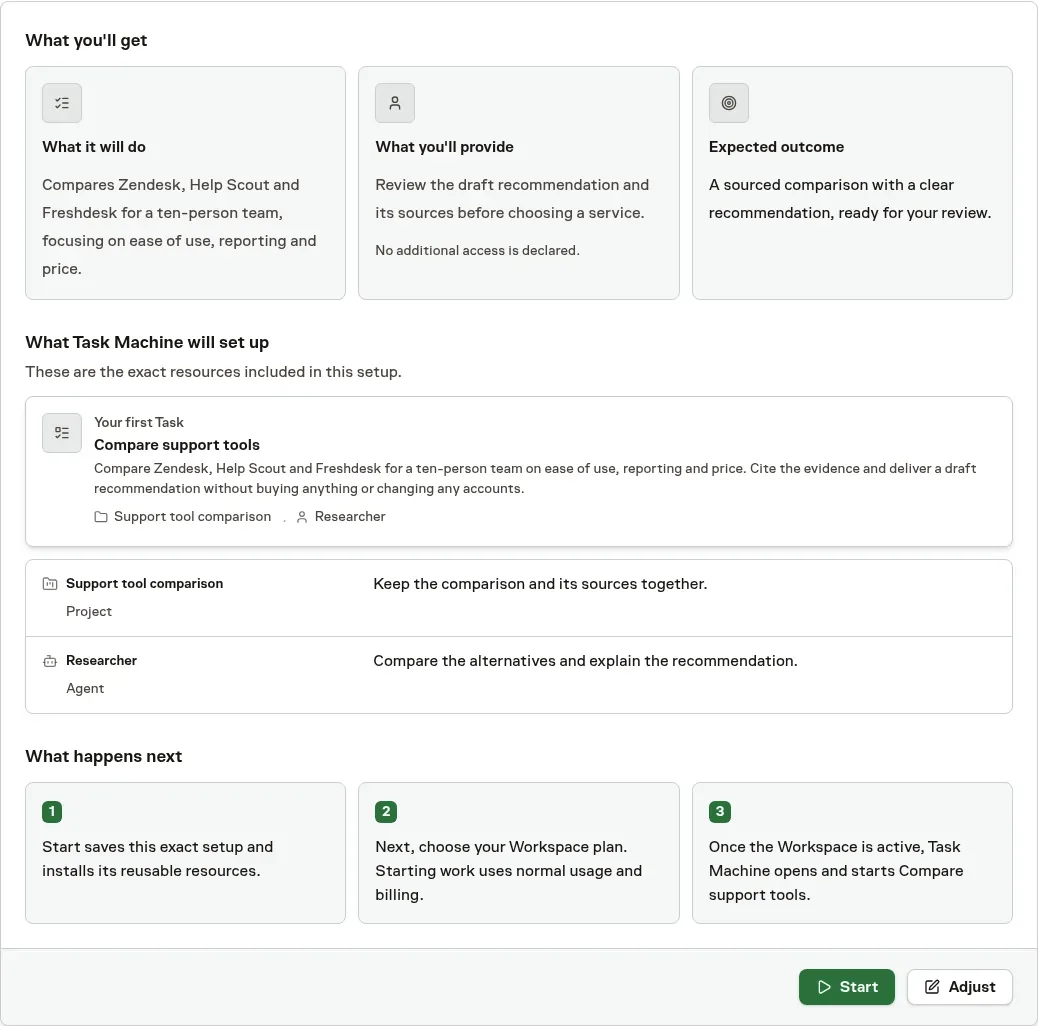Click the green step 3 badge

pyautogui.click(x=720, y=812)
